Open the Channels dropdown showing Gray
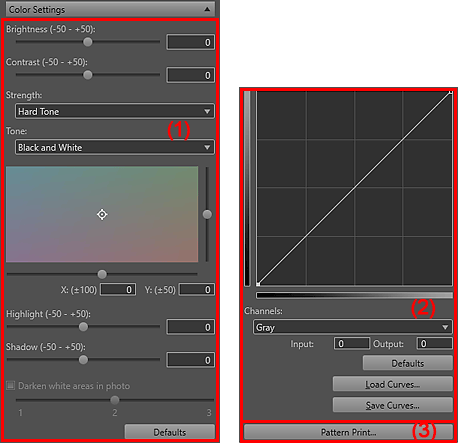458x443 pixels. [353, 327]
